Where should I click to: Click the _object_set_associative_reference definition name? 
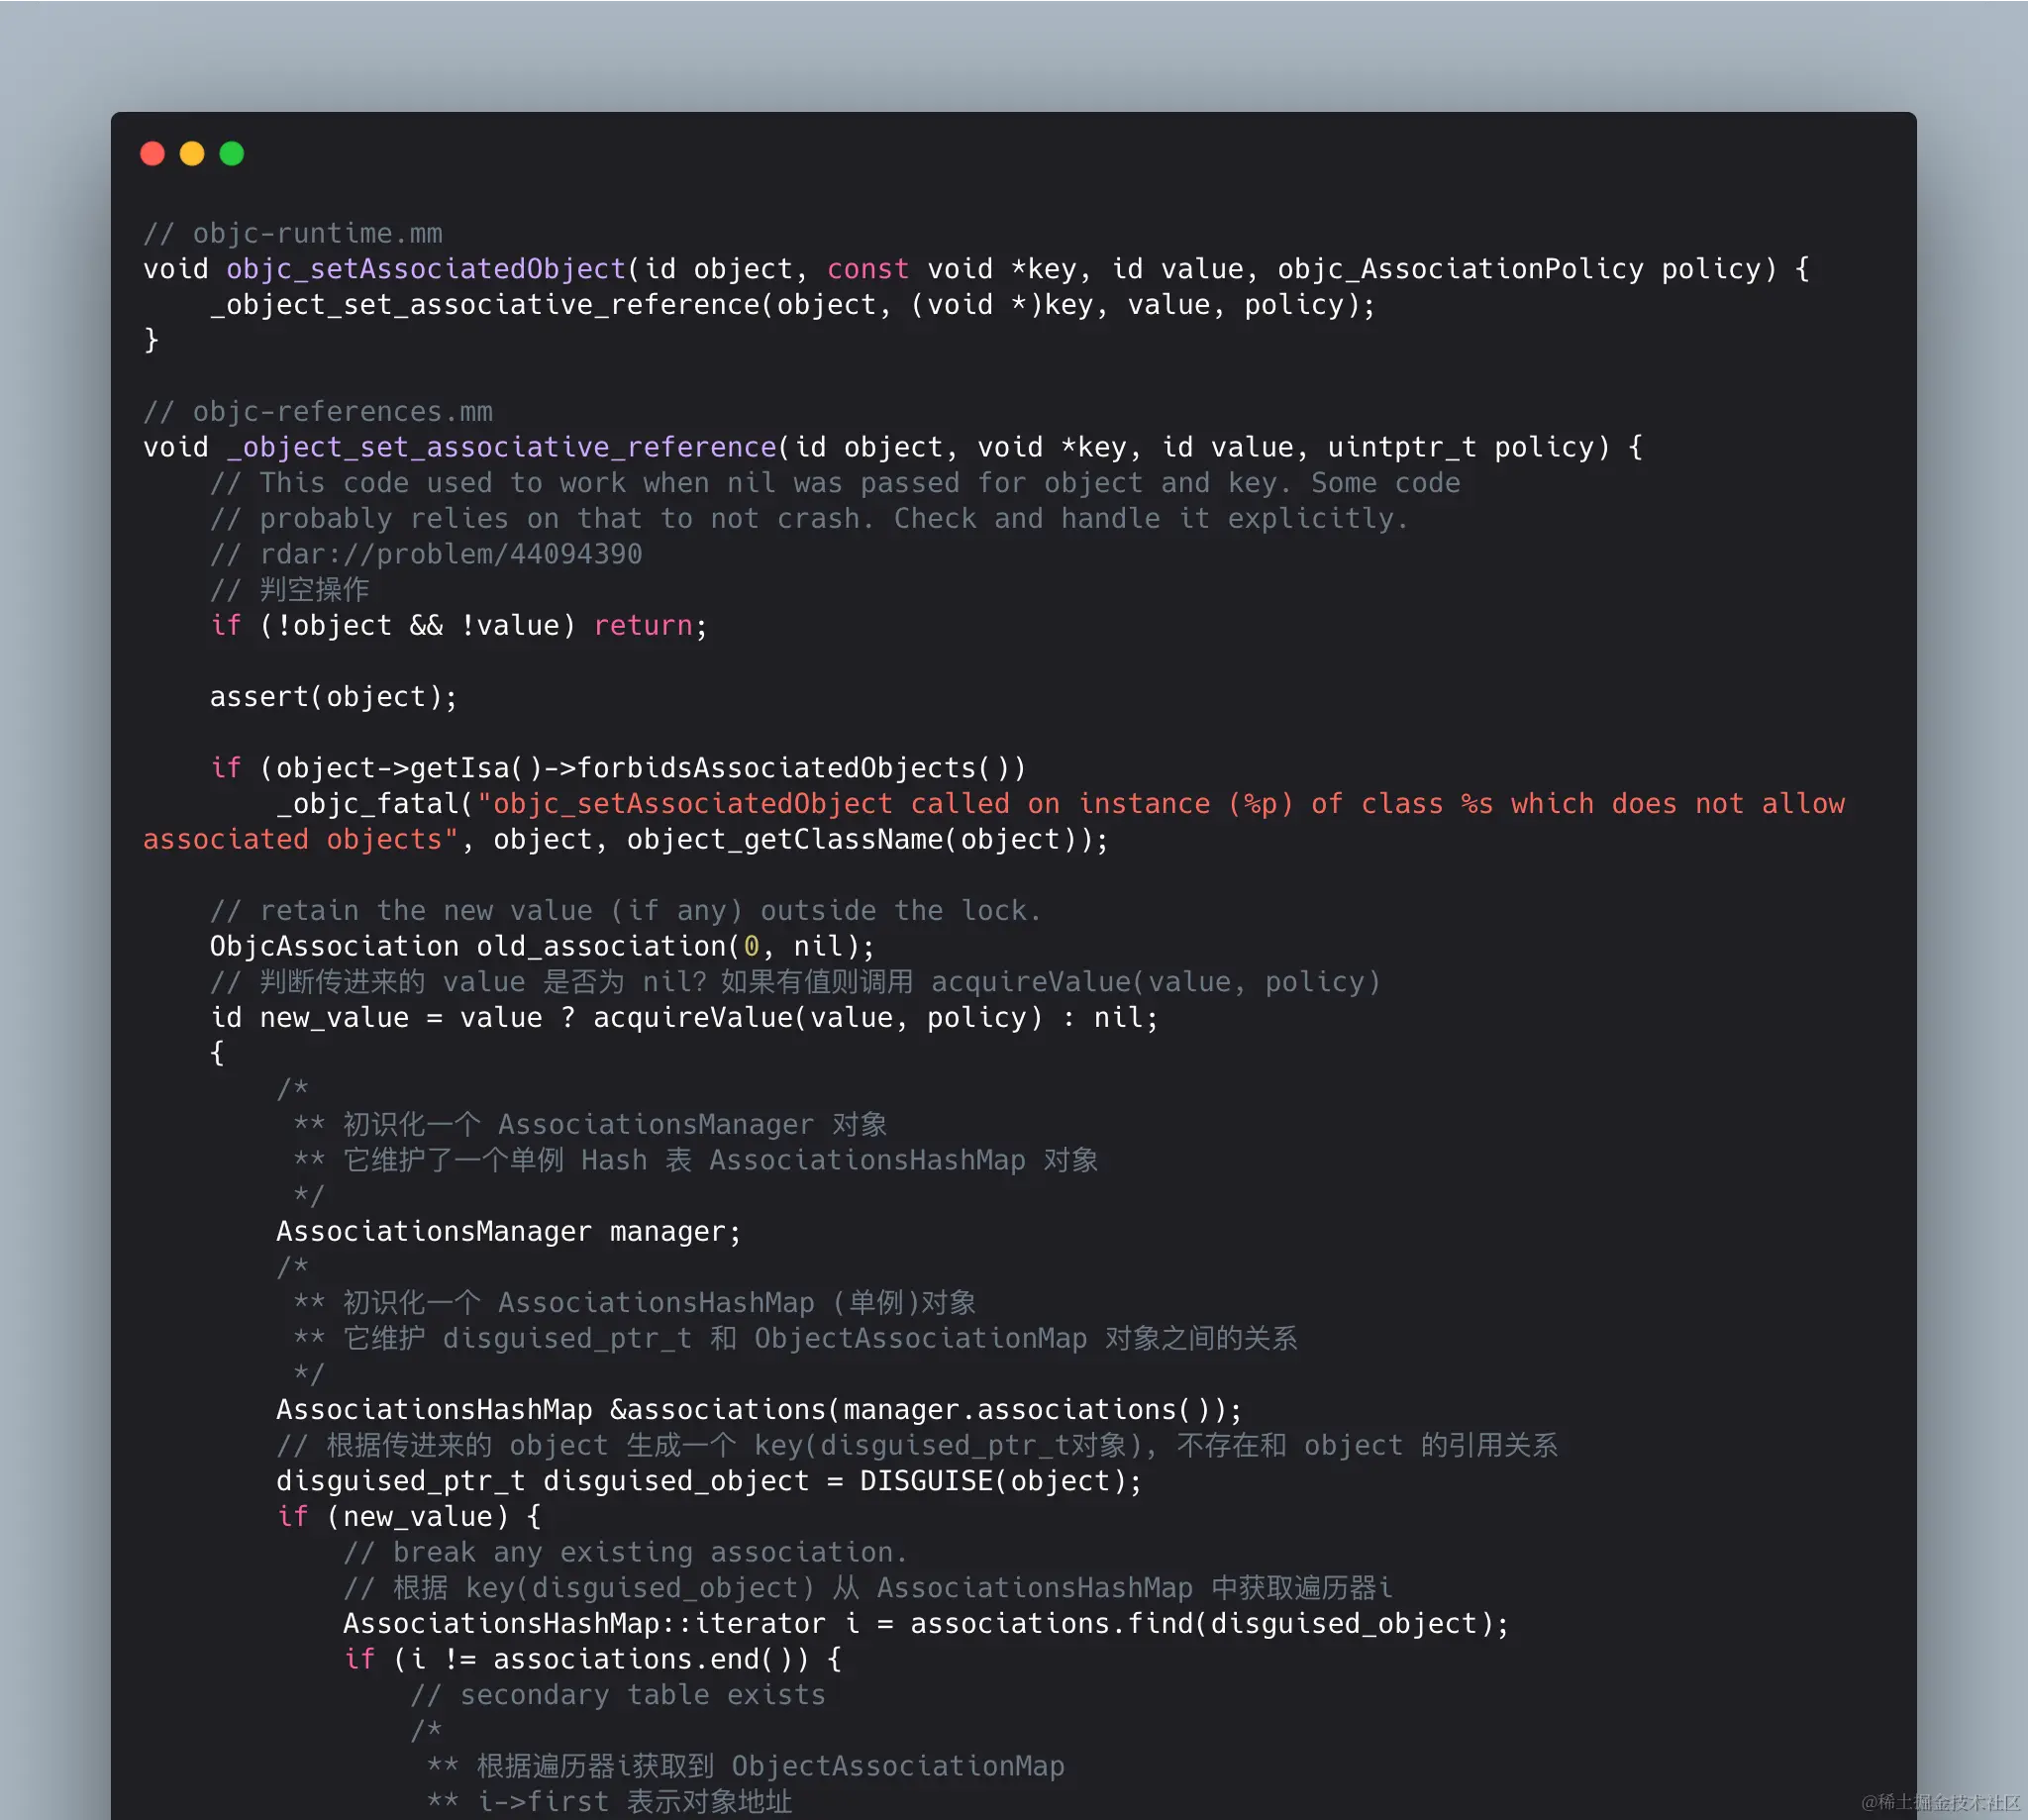point(501,447)
